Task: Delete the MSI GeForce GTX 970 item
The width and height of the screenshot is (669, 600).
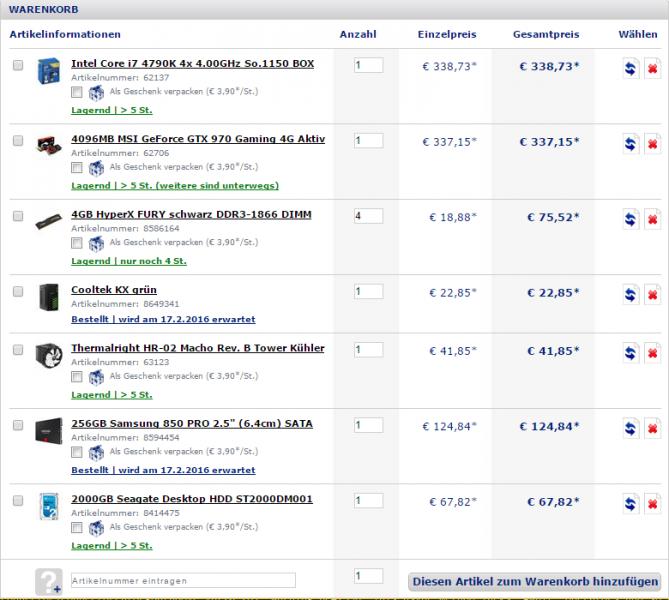Action: [652, 144]
